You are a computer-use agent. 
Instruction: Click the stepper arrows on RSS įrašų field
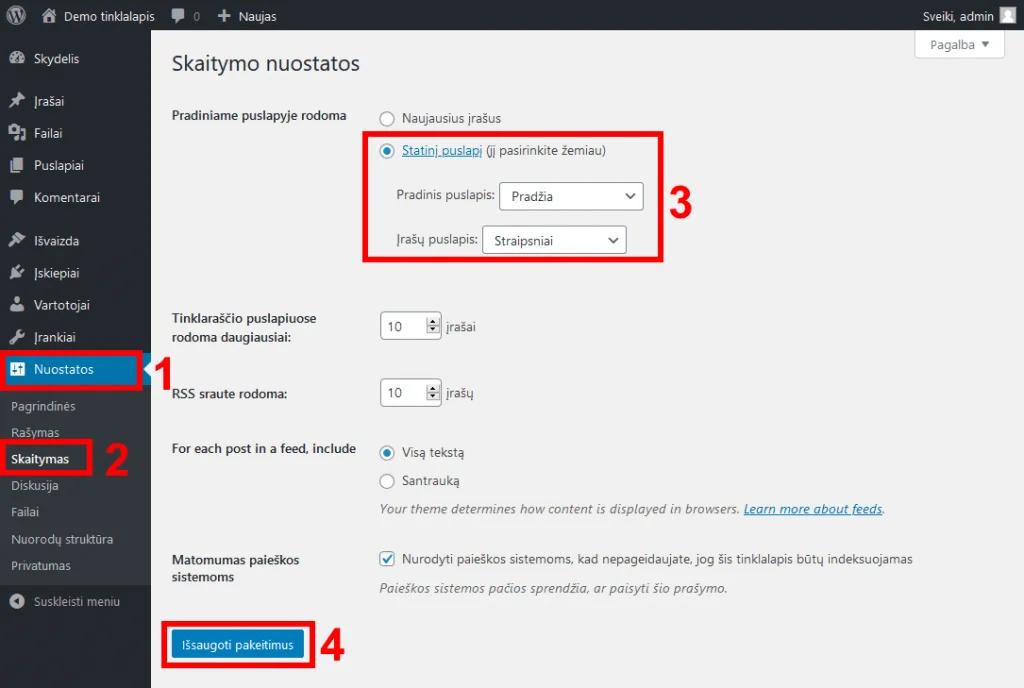tap(433, 392)
